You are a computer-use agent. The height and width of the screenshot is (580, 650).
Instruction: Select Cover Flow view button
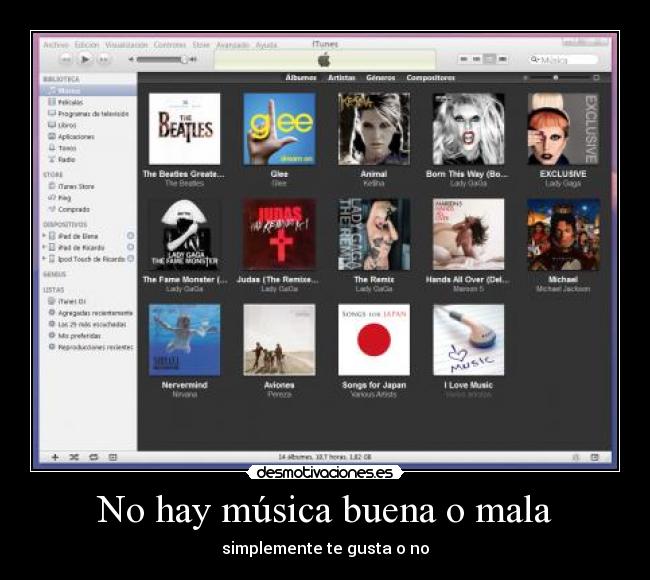click(502, 59)
